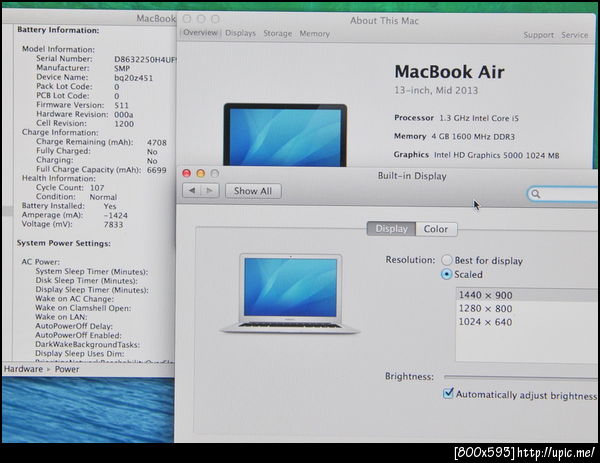
Task: Choose 1440 × 900 resolution
Action: click(527, 295)
